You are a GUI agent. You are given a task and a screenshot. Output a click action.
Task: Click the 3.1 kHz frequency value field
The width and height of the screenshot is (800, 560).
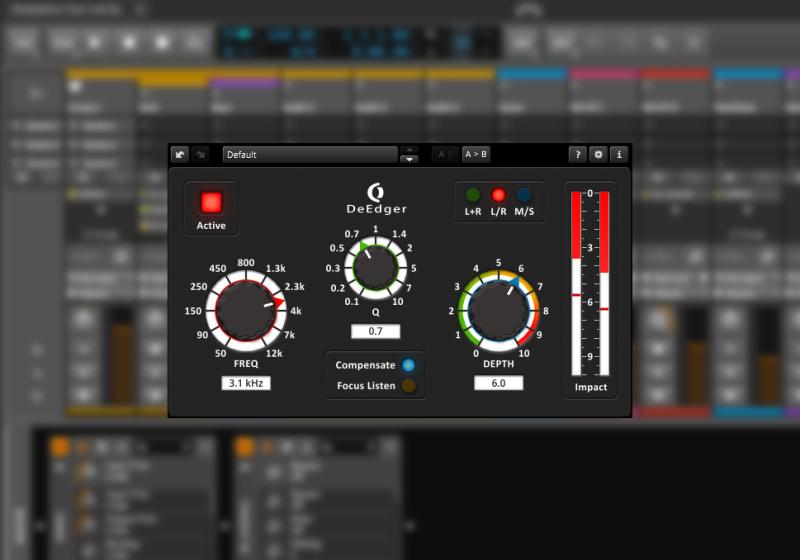point(246,383)
